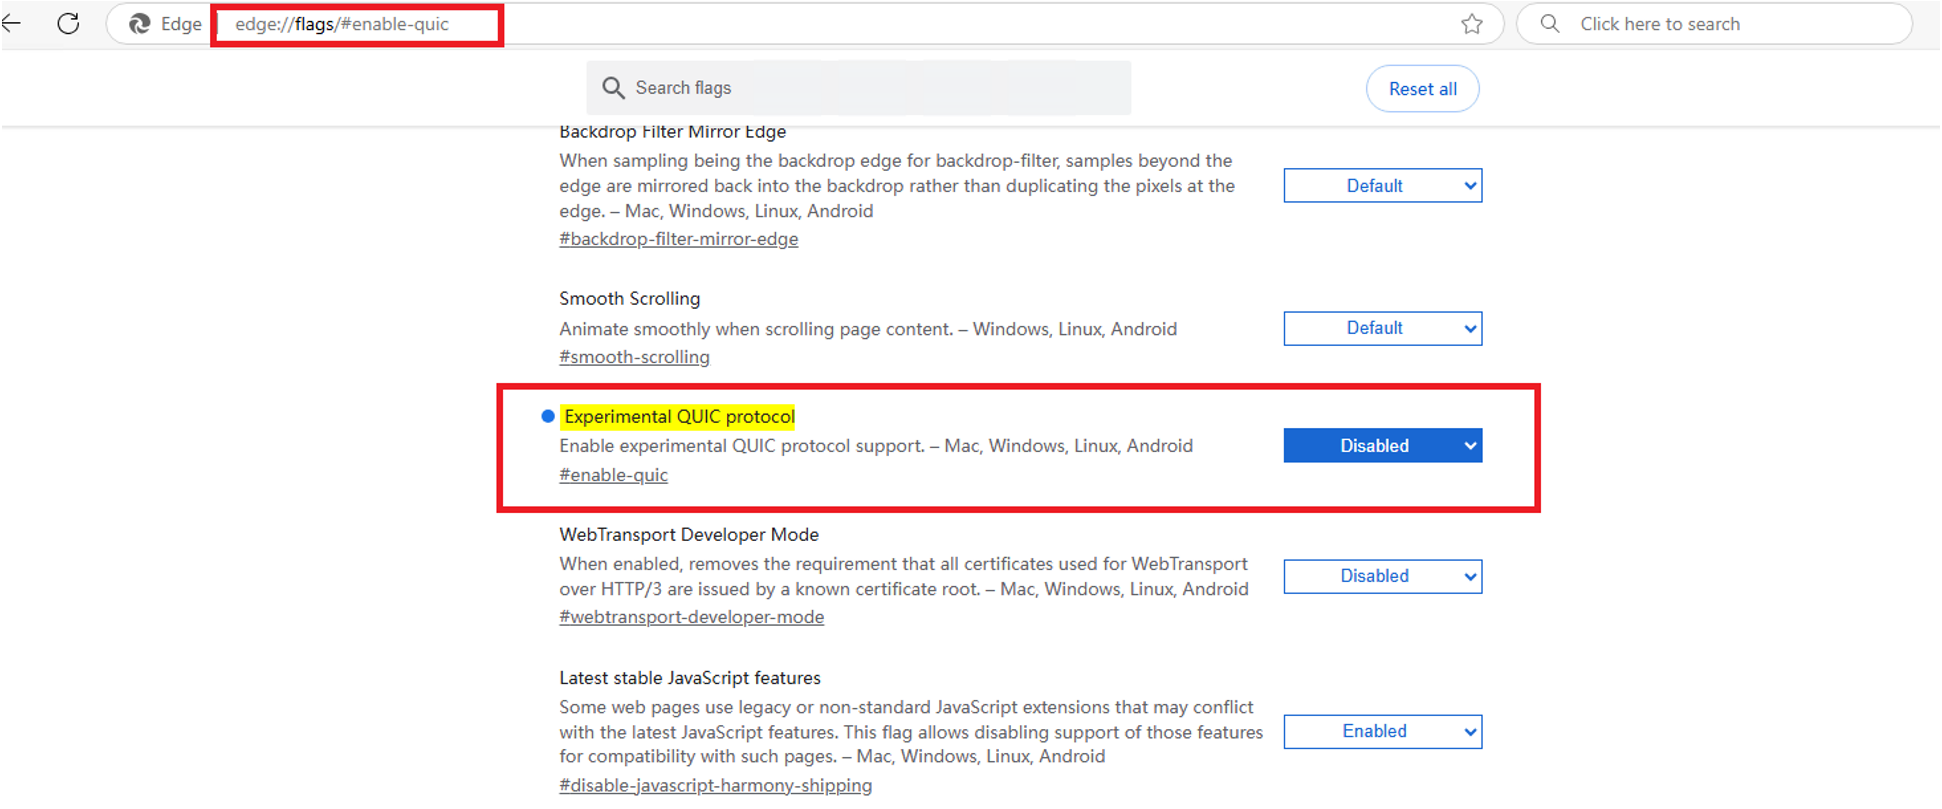Open Backdrop Filter Mirror Edge dropdown

(1382, 185)
